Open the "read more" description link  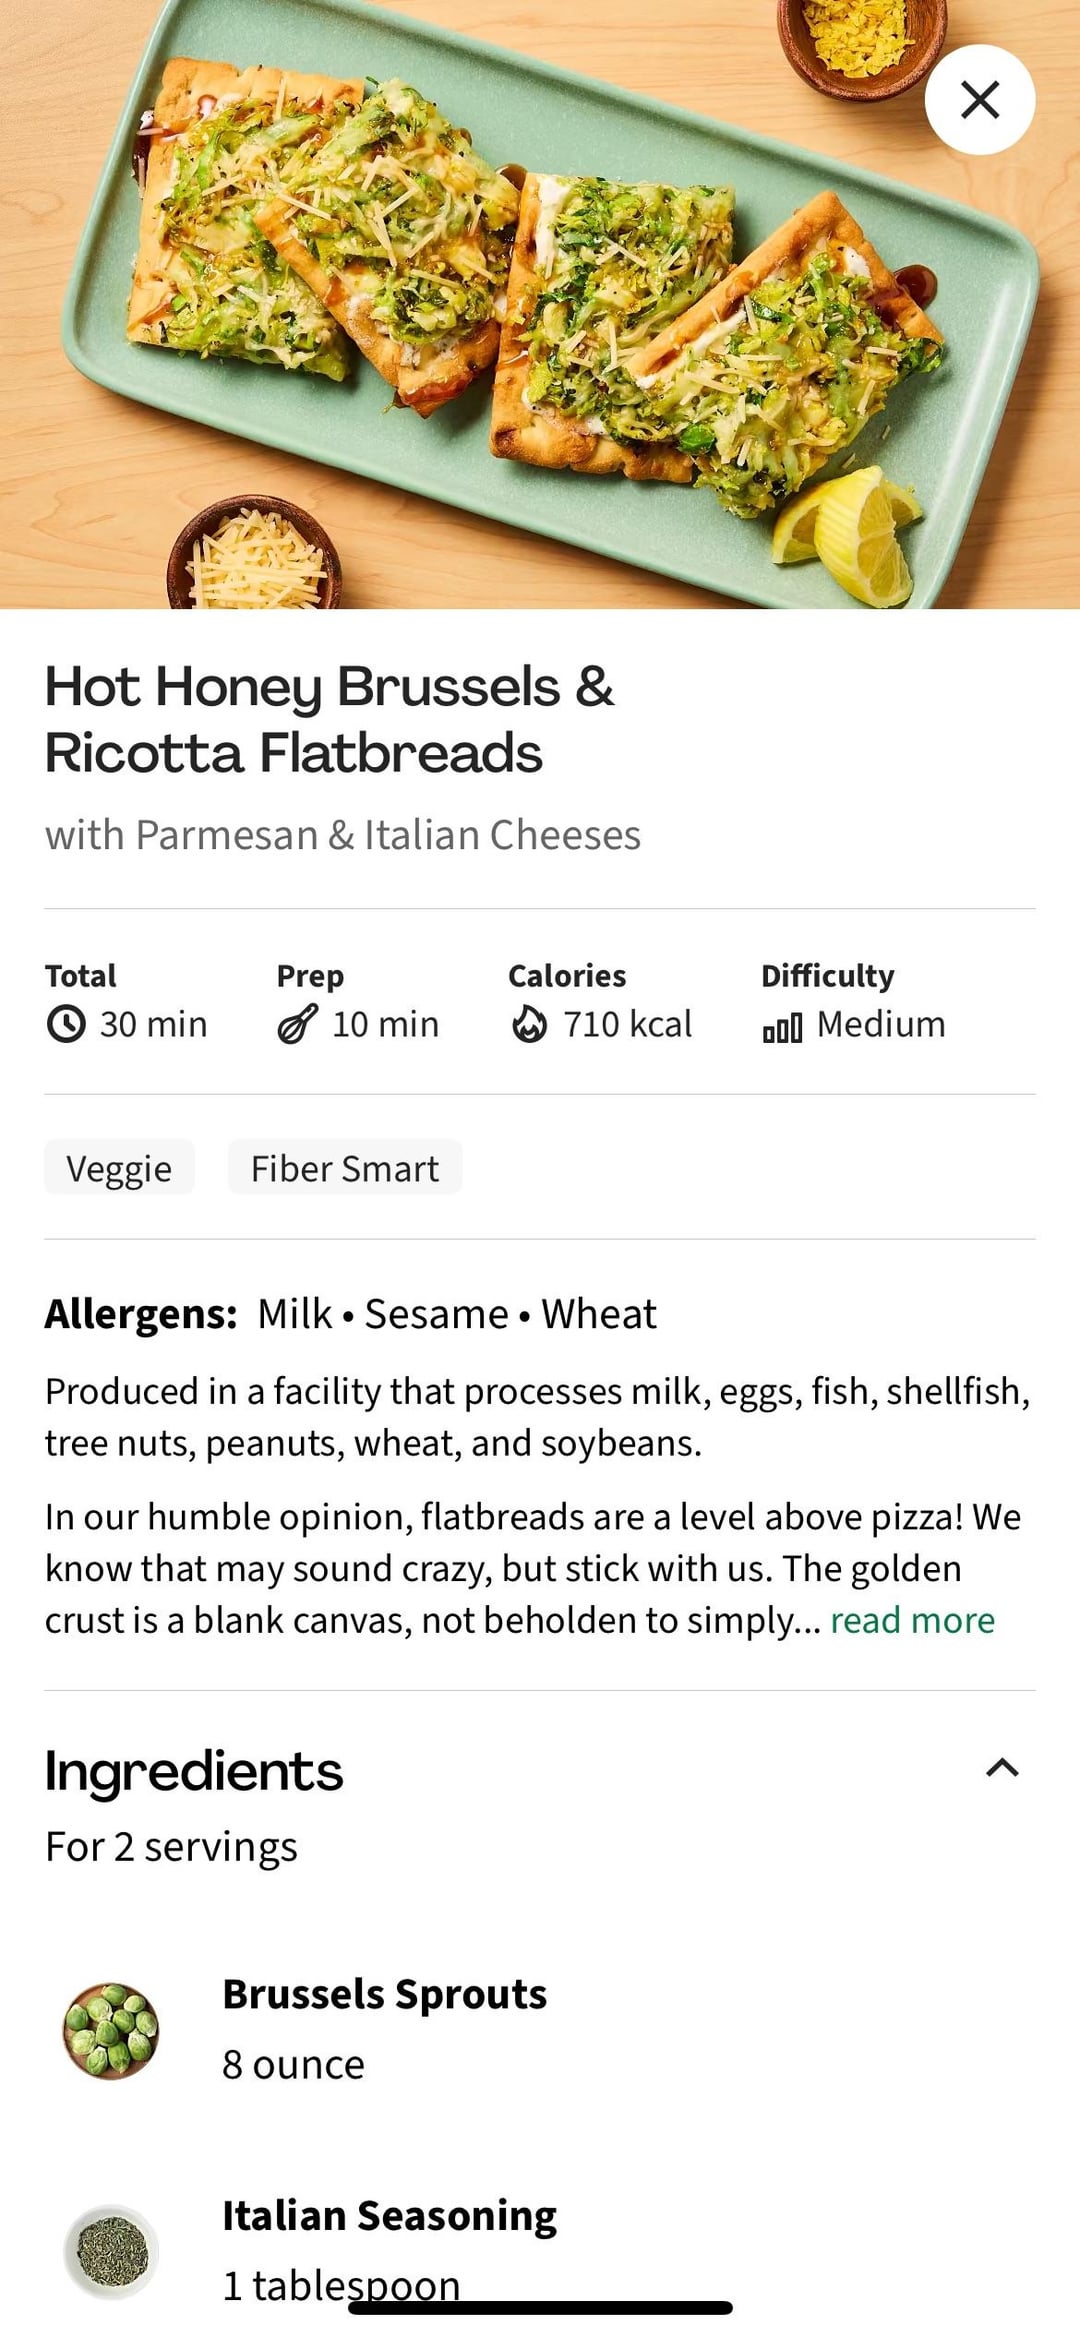tap(912, 1620)
